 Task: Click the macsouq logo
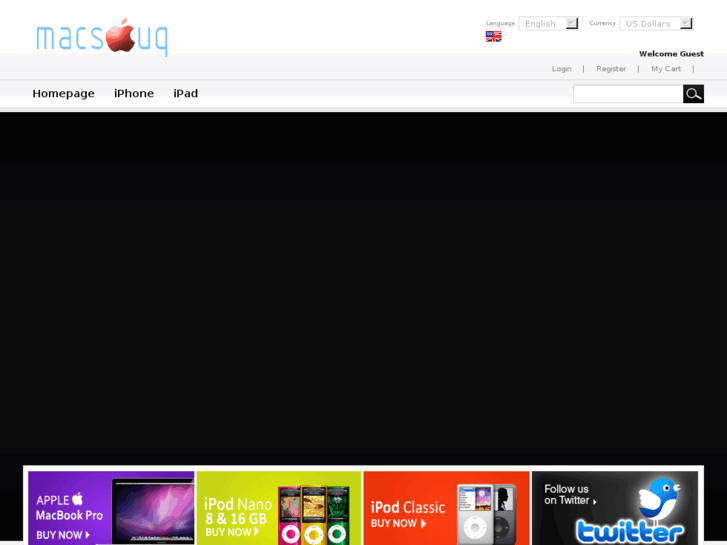tap(102, 38)
